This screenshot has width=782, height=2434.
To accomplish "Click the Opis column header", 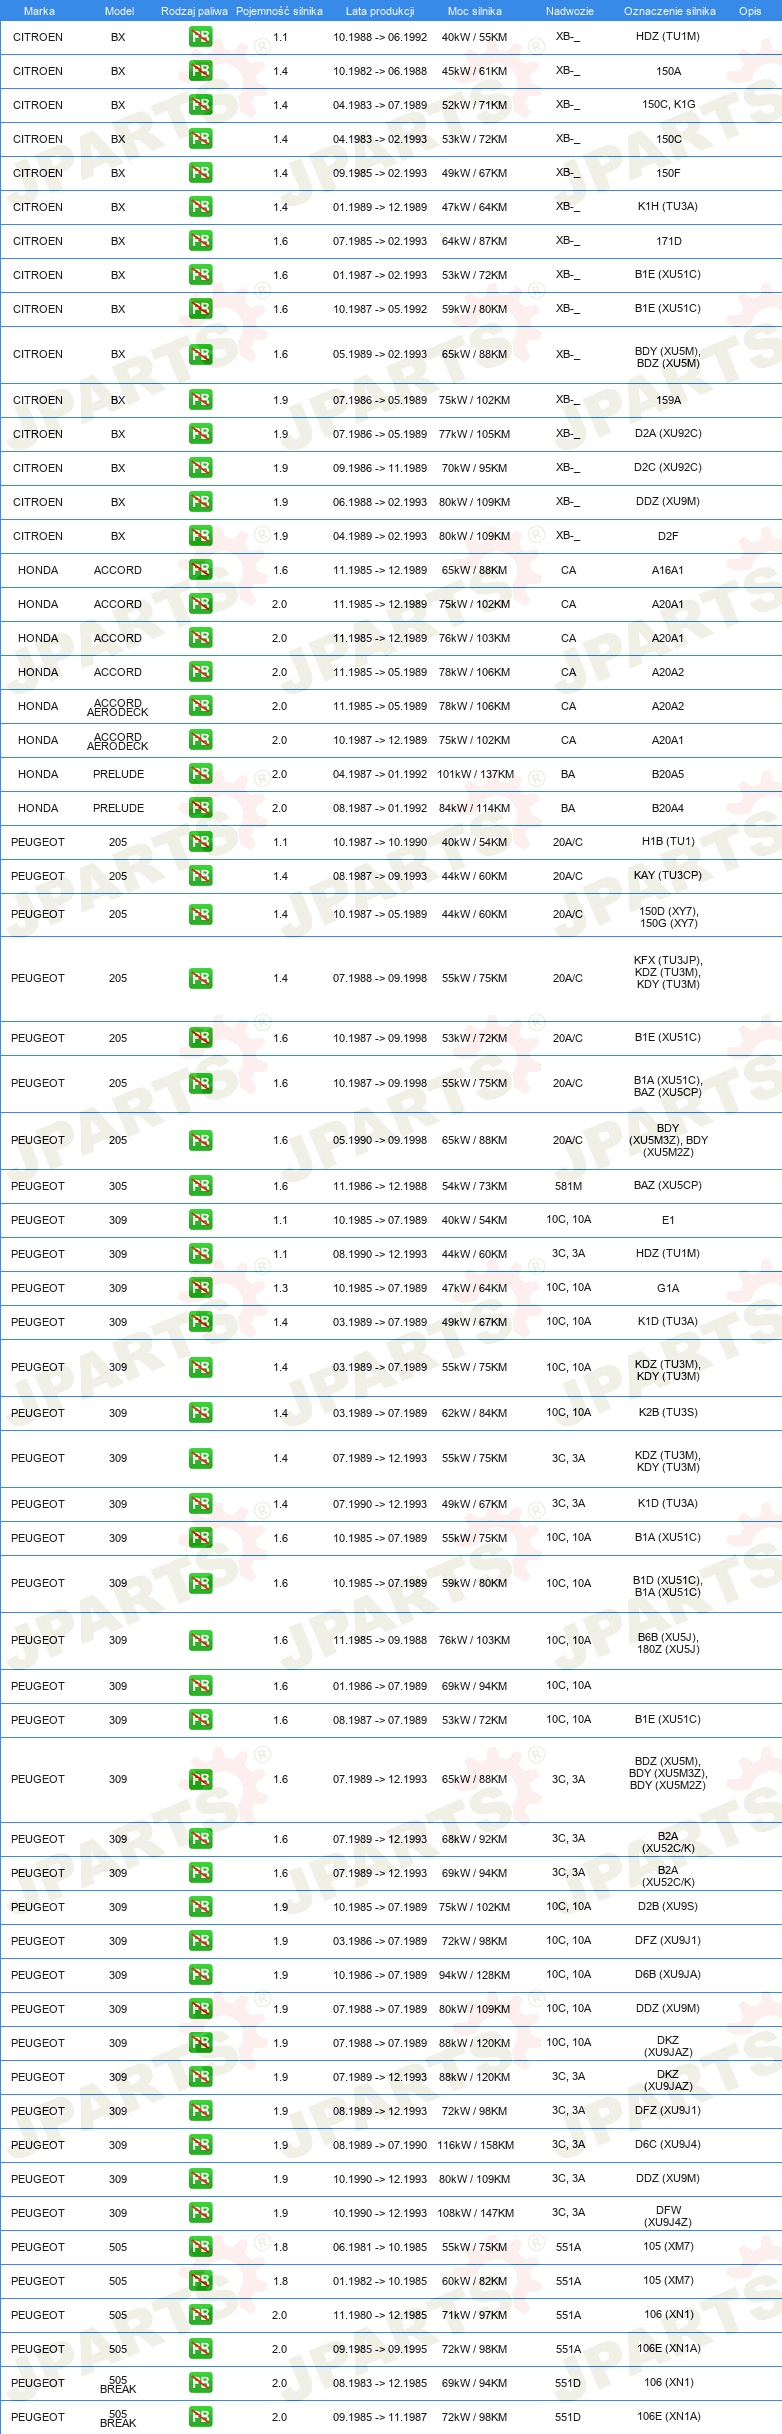I will pyautogui.click(x=750, y=11).
